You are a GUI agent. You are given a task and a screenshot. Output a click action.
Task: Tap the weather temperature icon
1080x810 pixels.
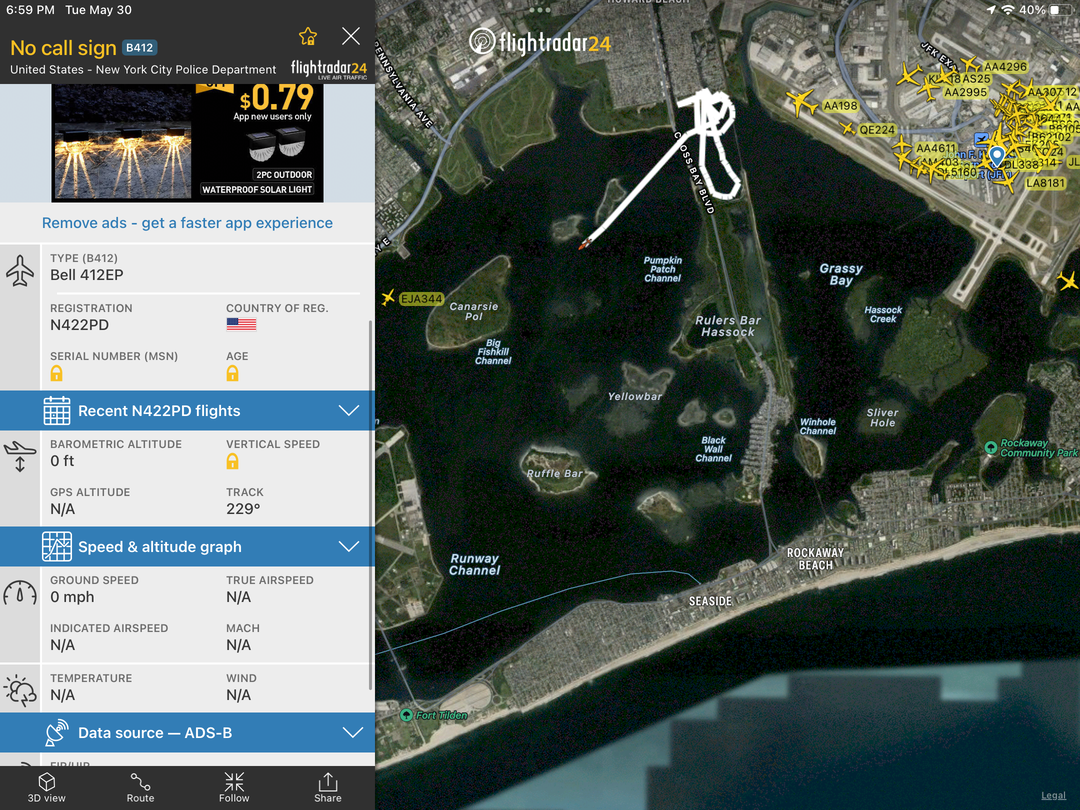click(x=20, y=691)
